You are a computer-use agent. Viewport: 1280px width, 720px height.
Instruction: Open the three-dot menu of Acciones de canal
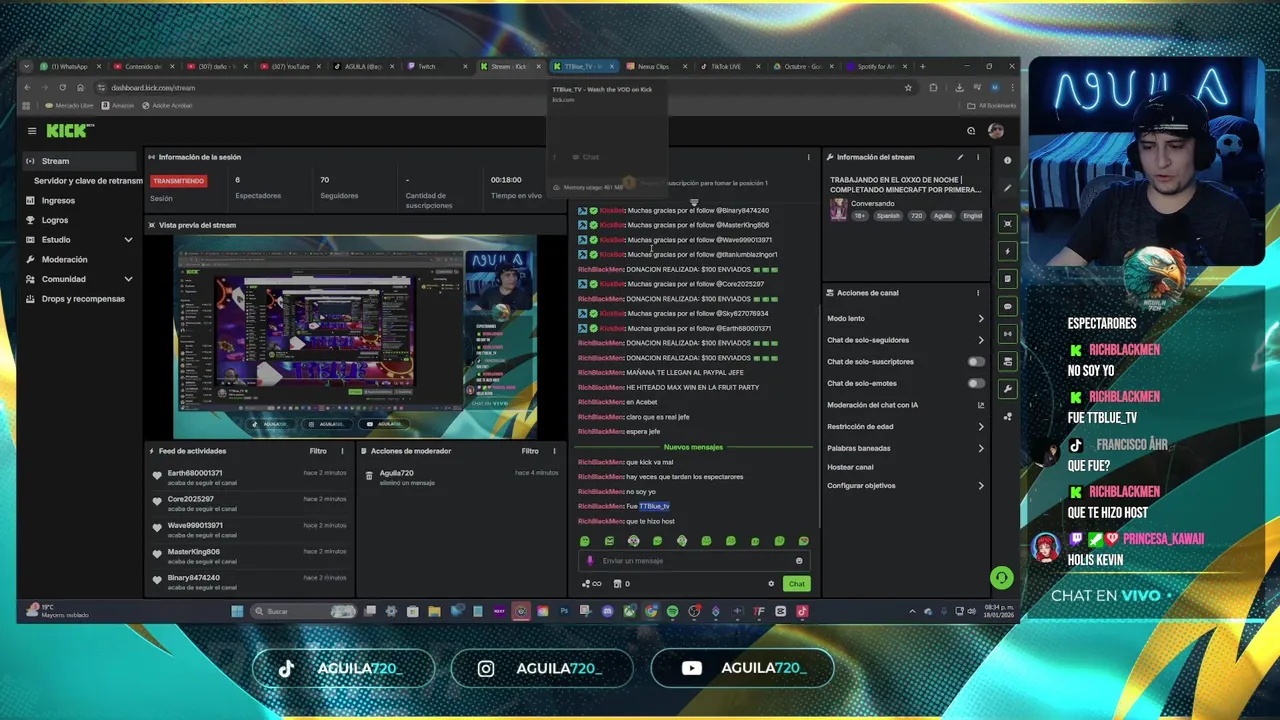(x=978, y=293)
